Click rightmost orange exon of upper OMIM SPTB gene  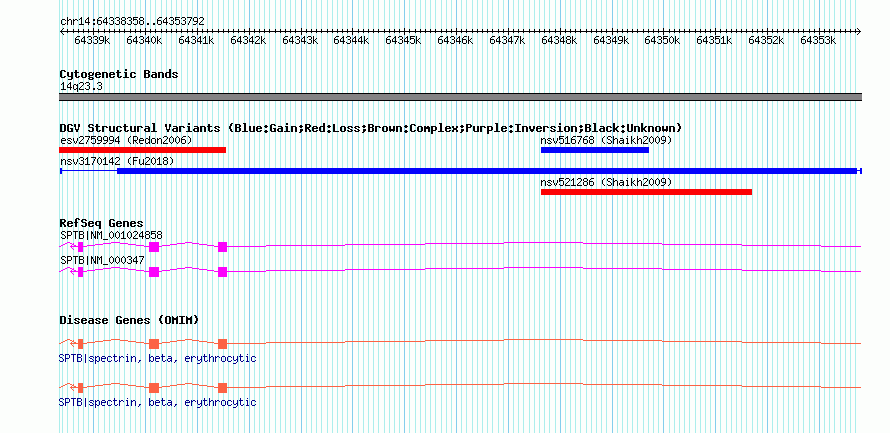(x=222, y=344)
